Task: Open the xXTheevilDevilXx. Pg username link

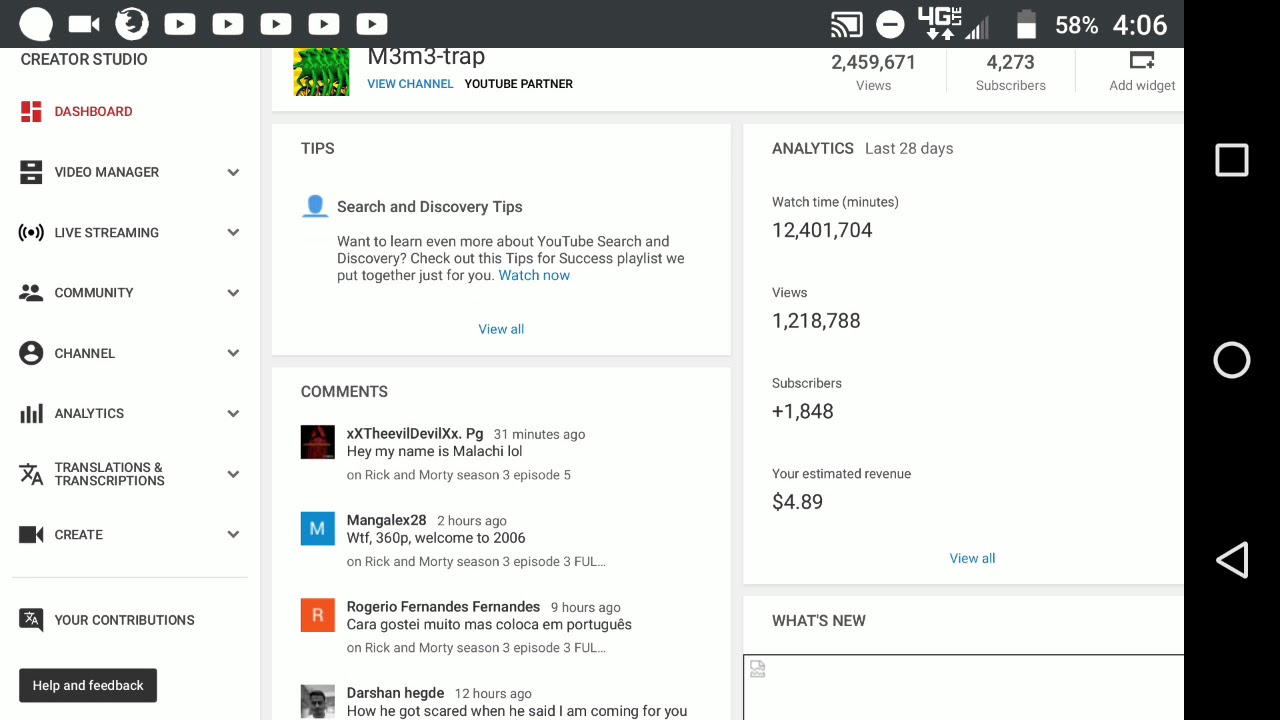Action: (415, 434)
